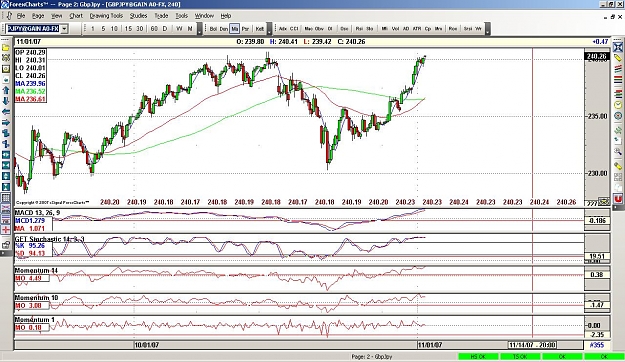Add the Adx study

tap(283, 29)
